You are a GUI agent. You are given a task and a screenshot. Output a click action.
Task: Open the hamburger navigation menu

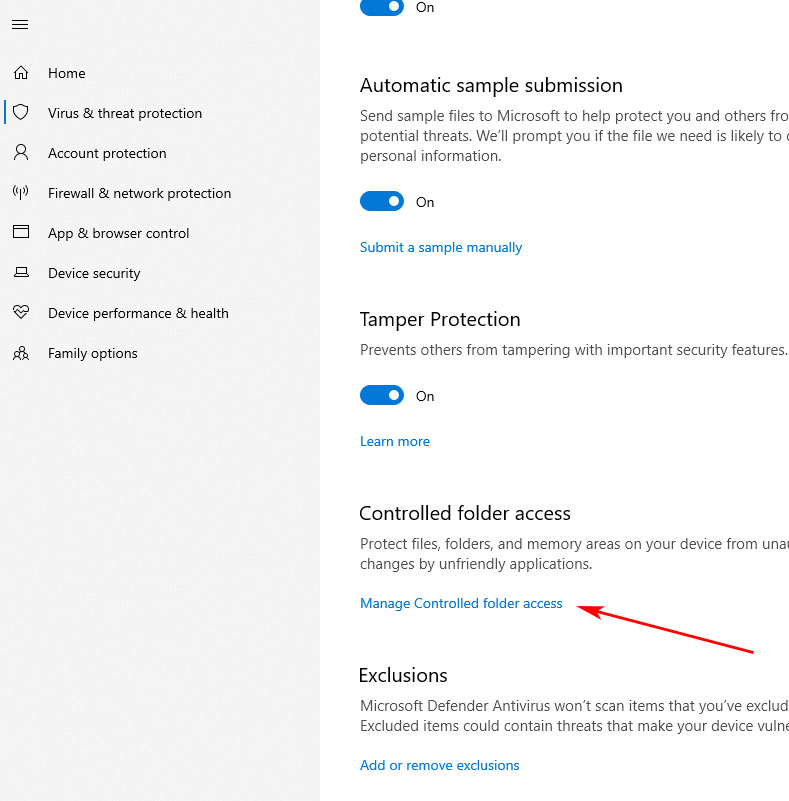tap(20, 25)
